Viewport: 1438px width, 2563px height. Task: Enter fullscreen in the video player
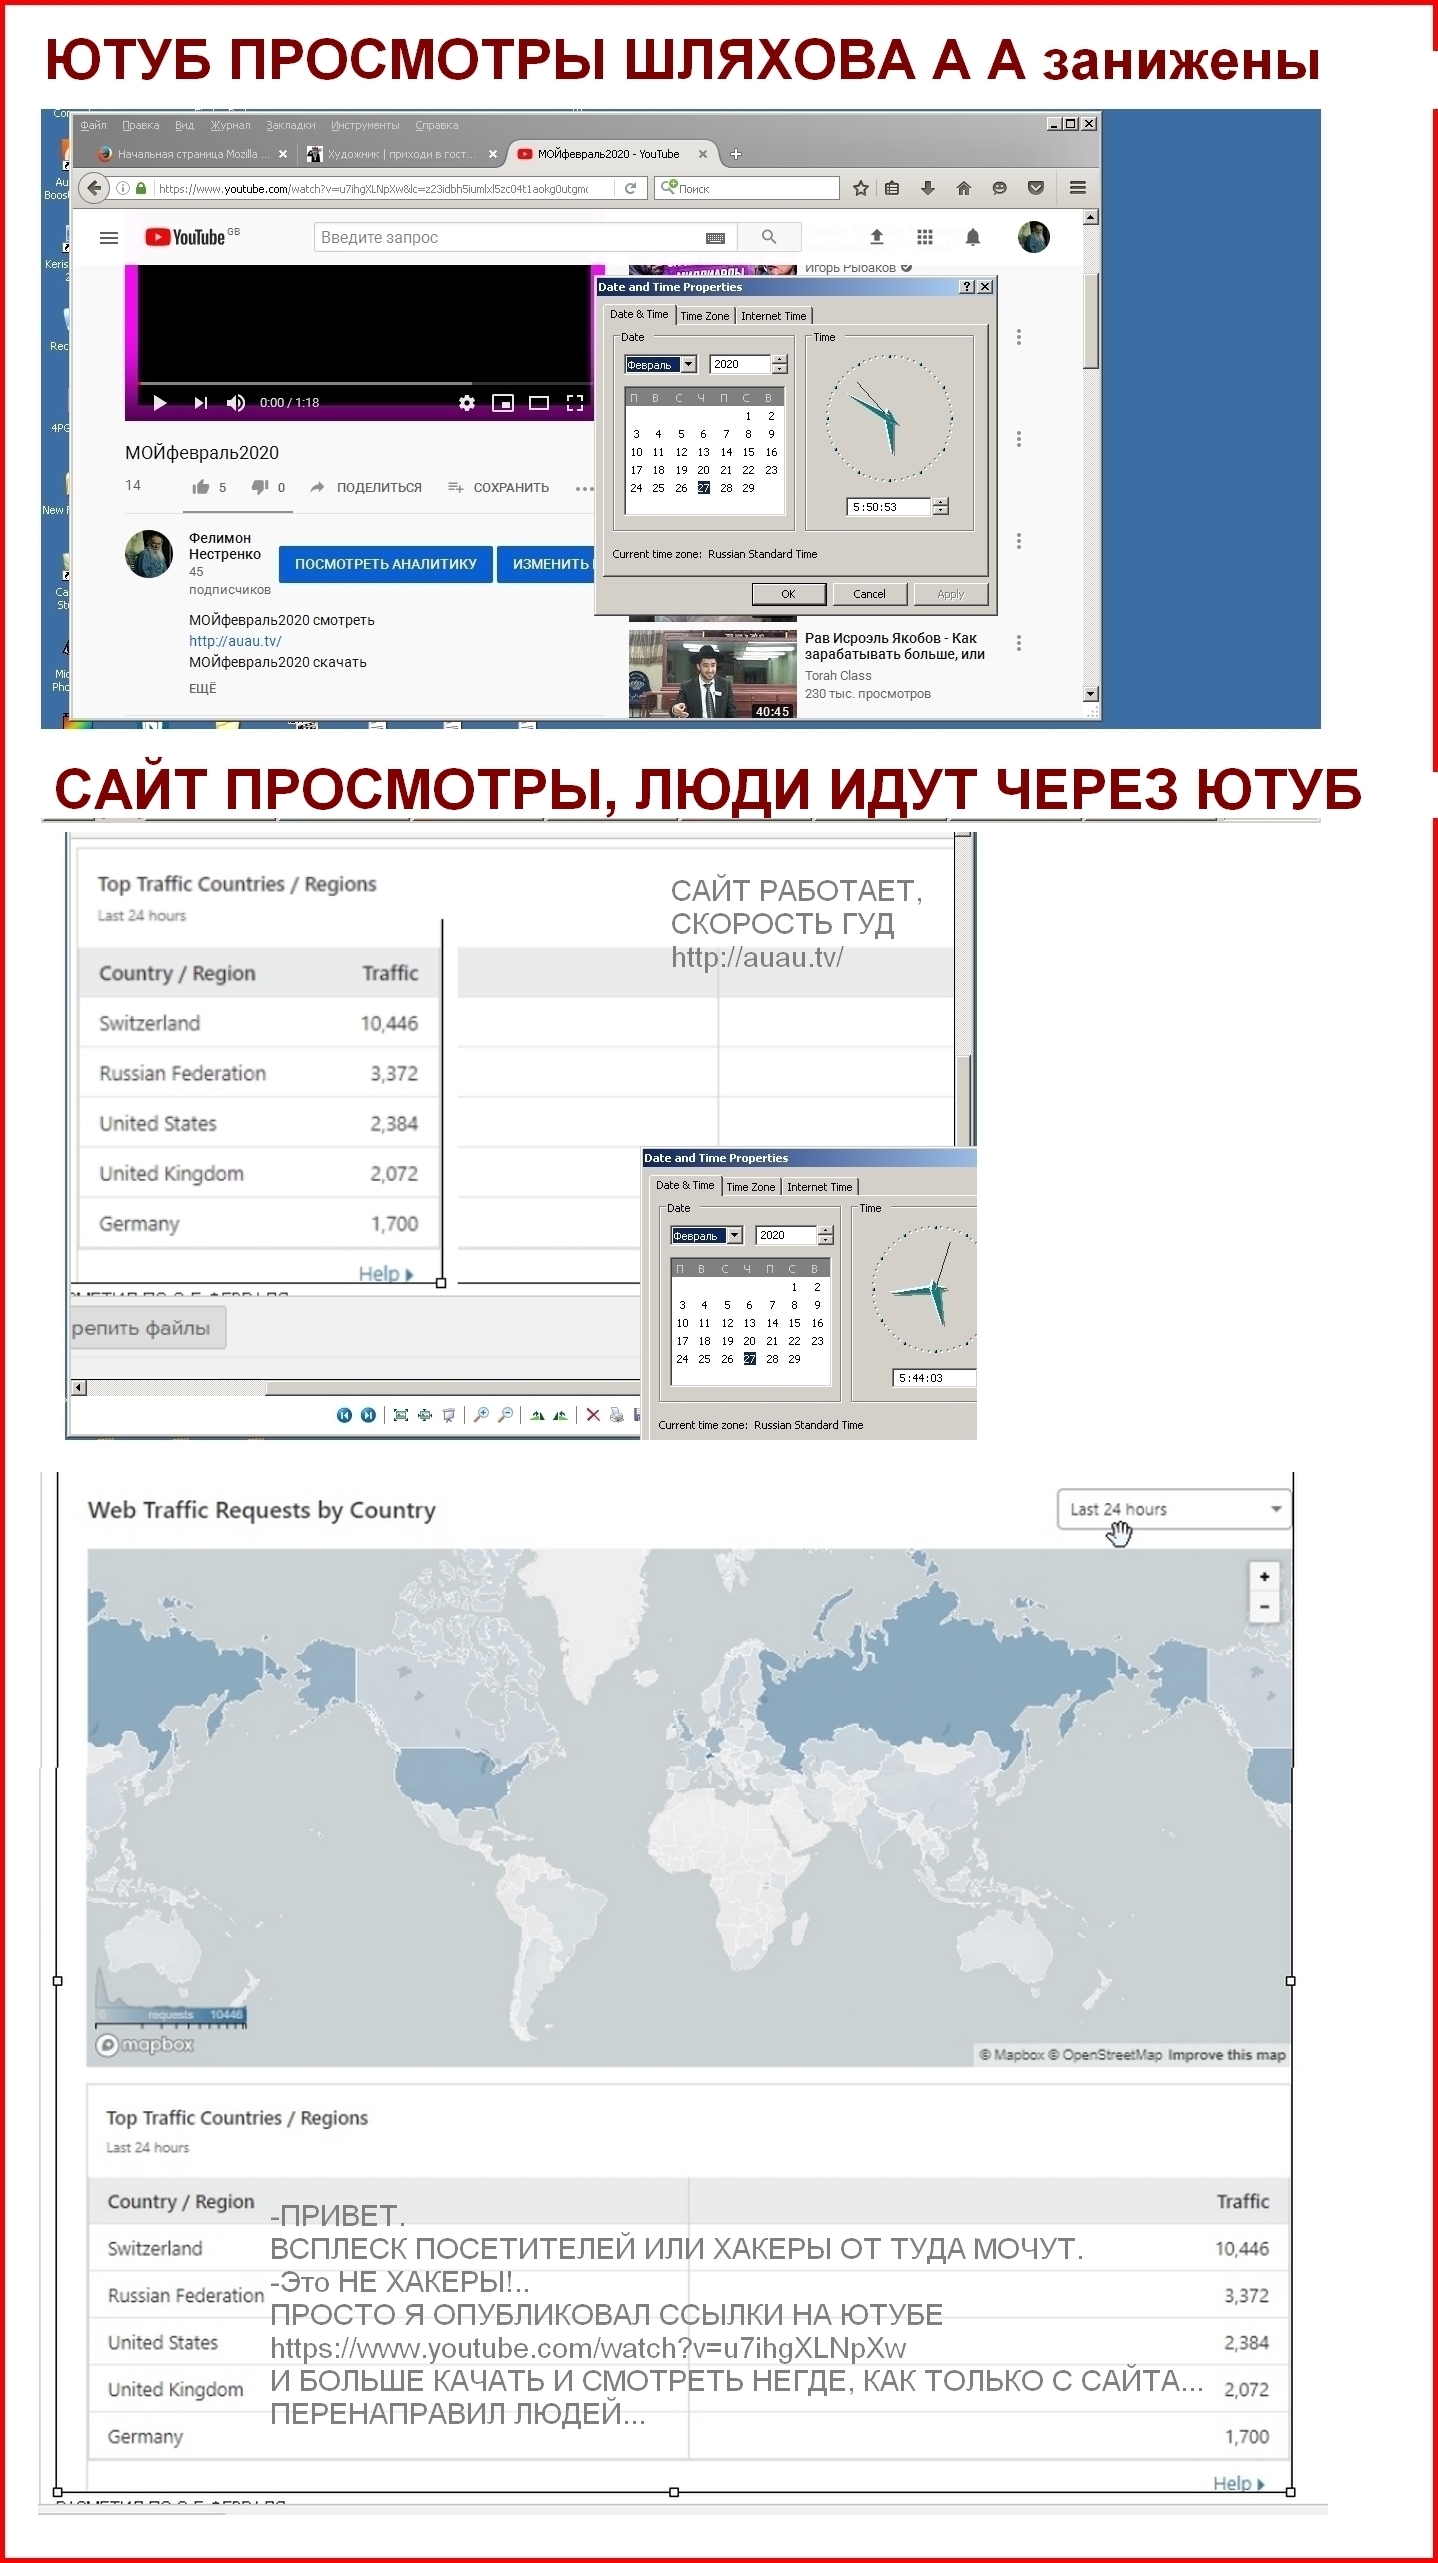tap(575, 403)
